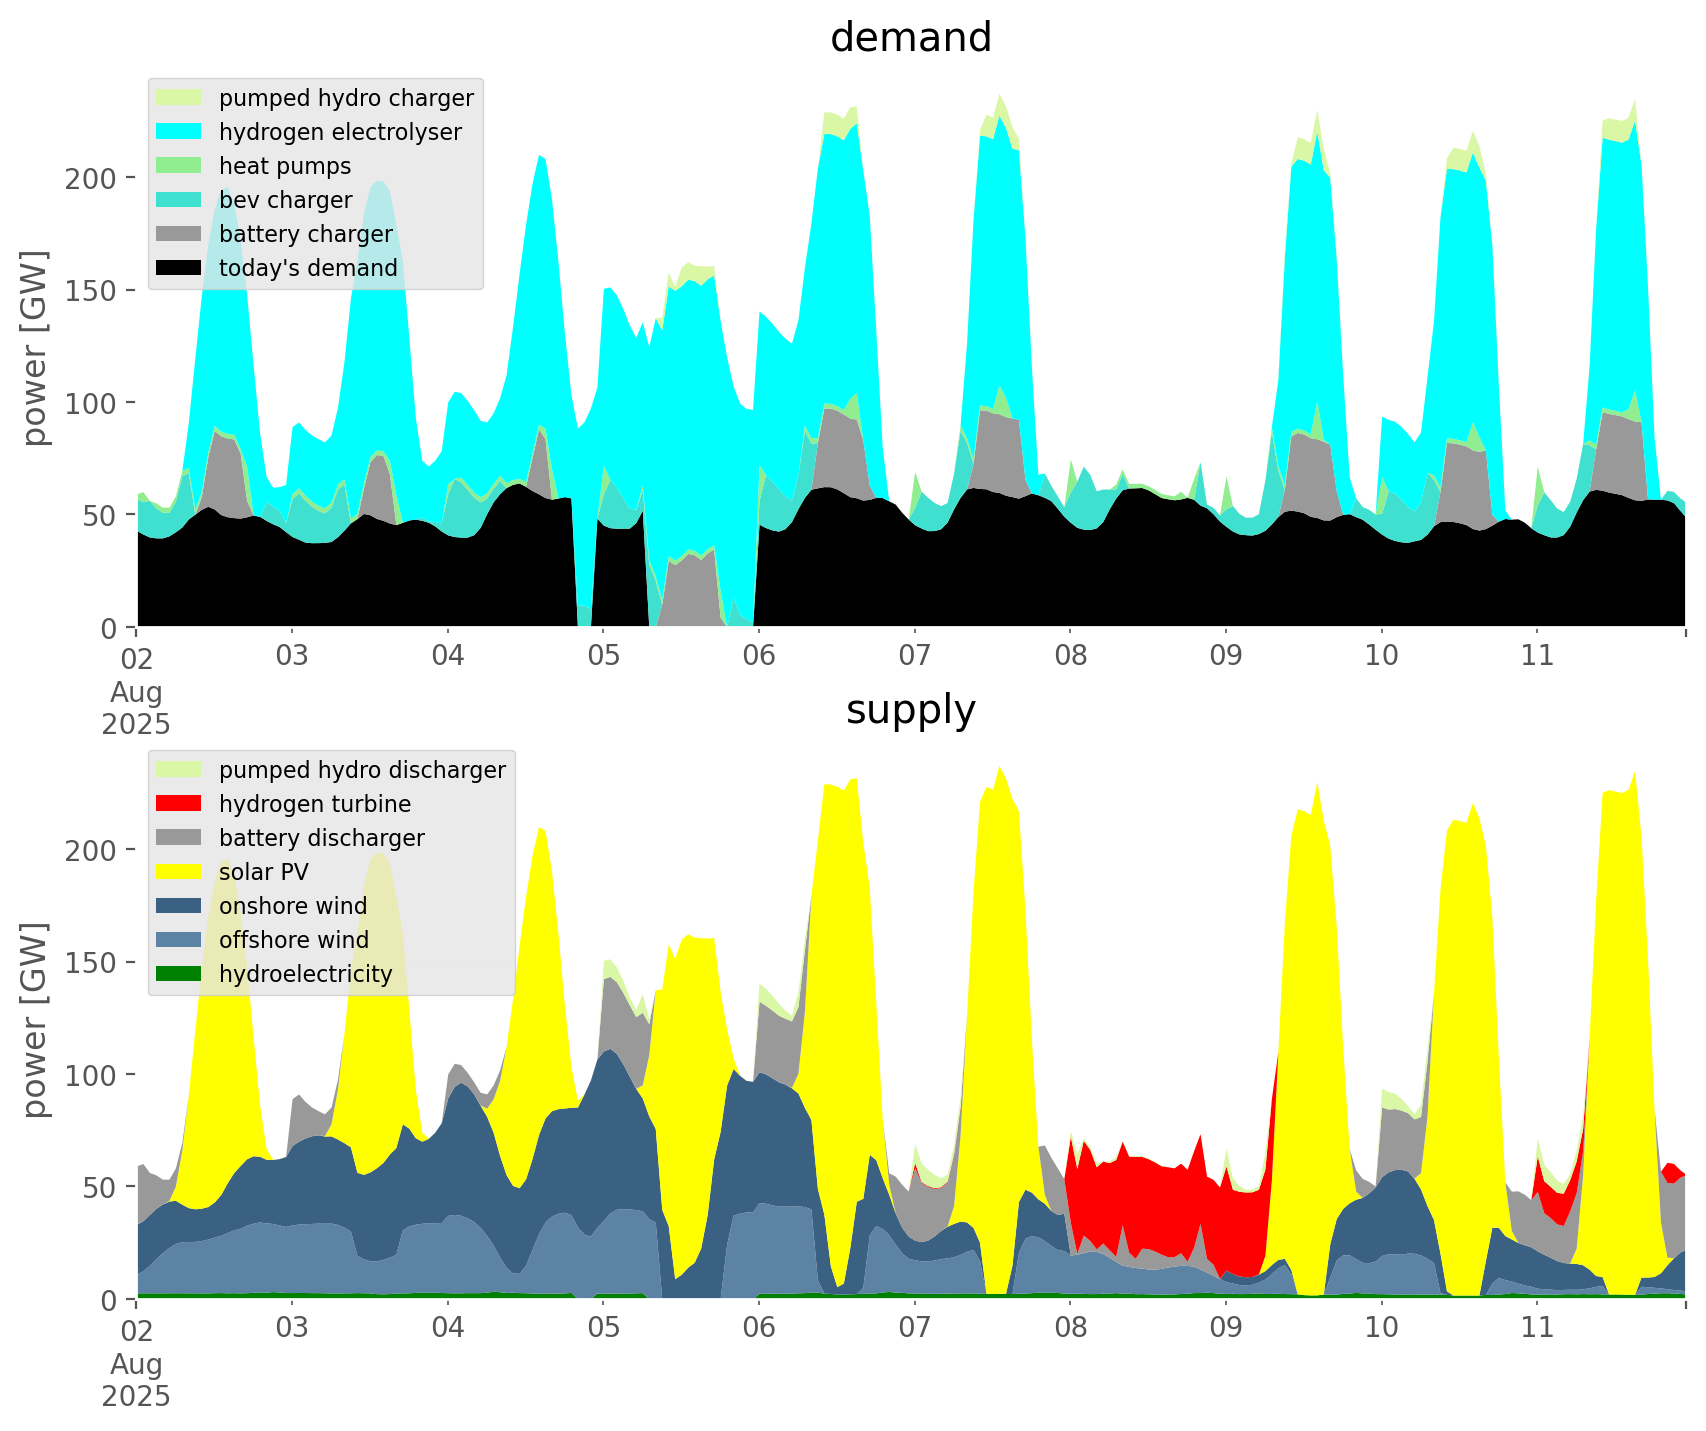Select the turquoise bev charger legend swatch
Viewport: 1706px width, 1431px height.
179,200
